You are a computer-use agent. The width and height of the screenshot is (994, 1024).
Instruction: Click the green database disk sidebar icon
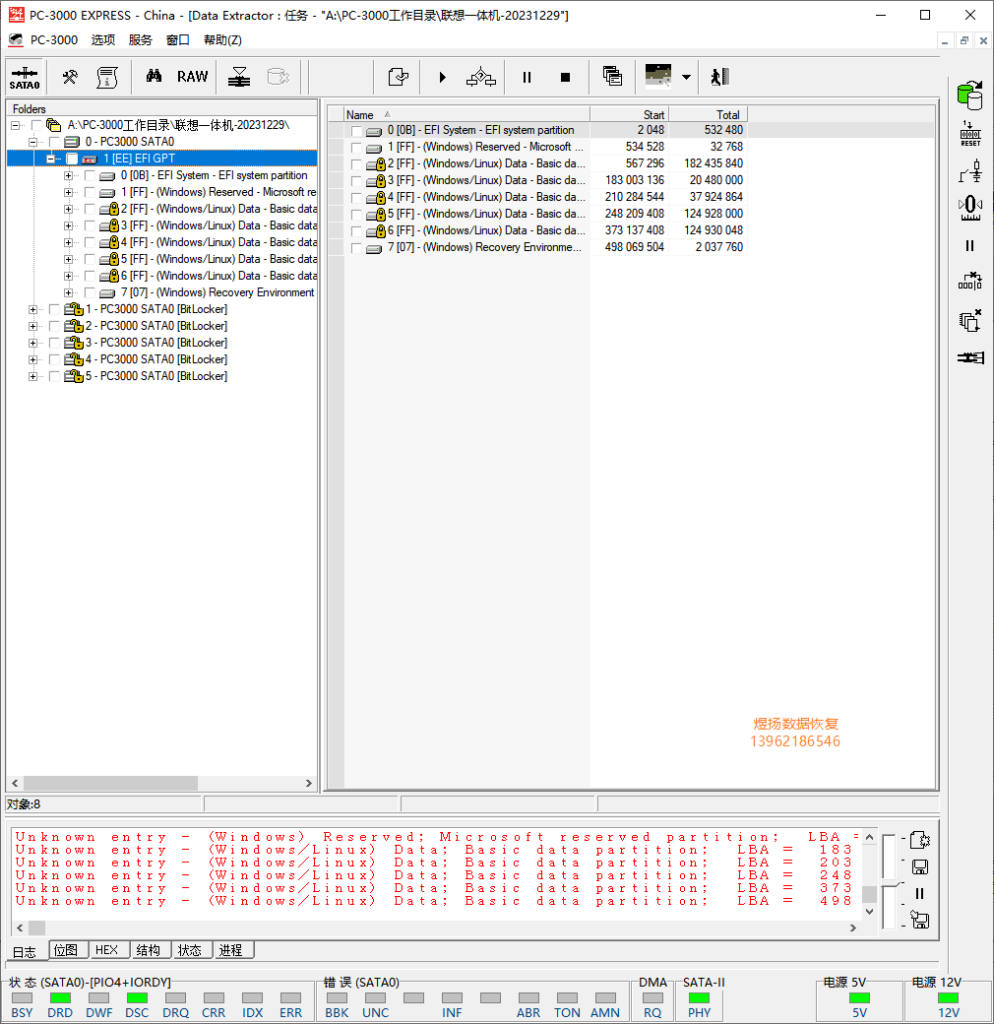point(970,95)
